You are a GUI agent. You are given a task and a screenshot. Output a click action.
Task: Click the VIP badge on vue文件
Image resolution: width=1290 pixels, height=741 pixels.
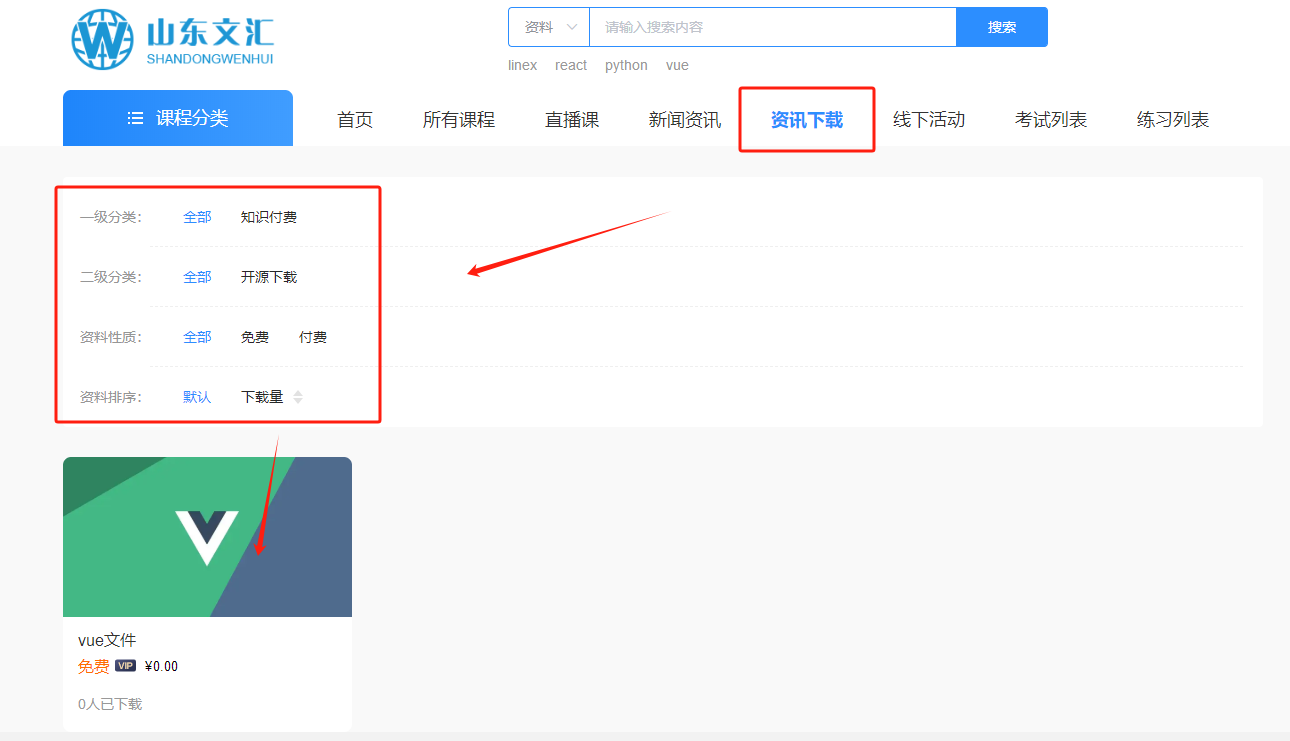[125, 666]
